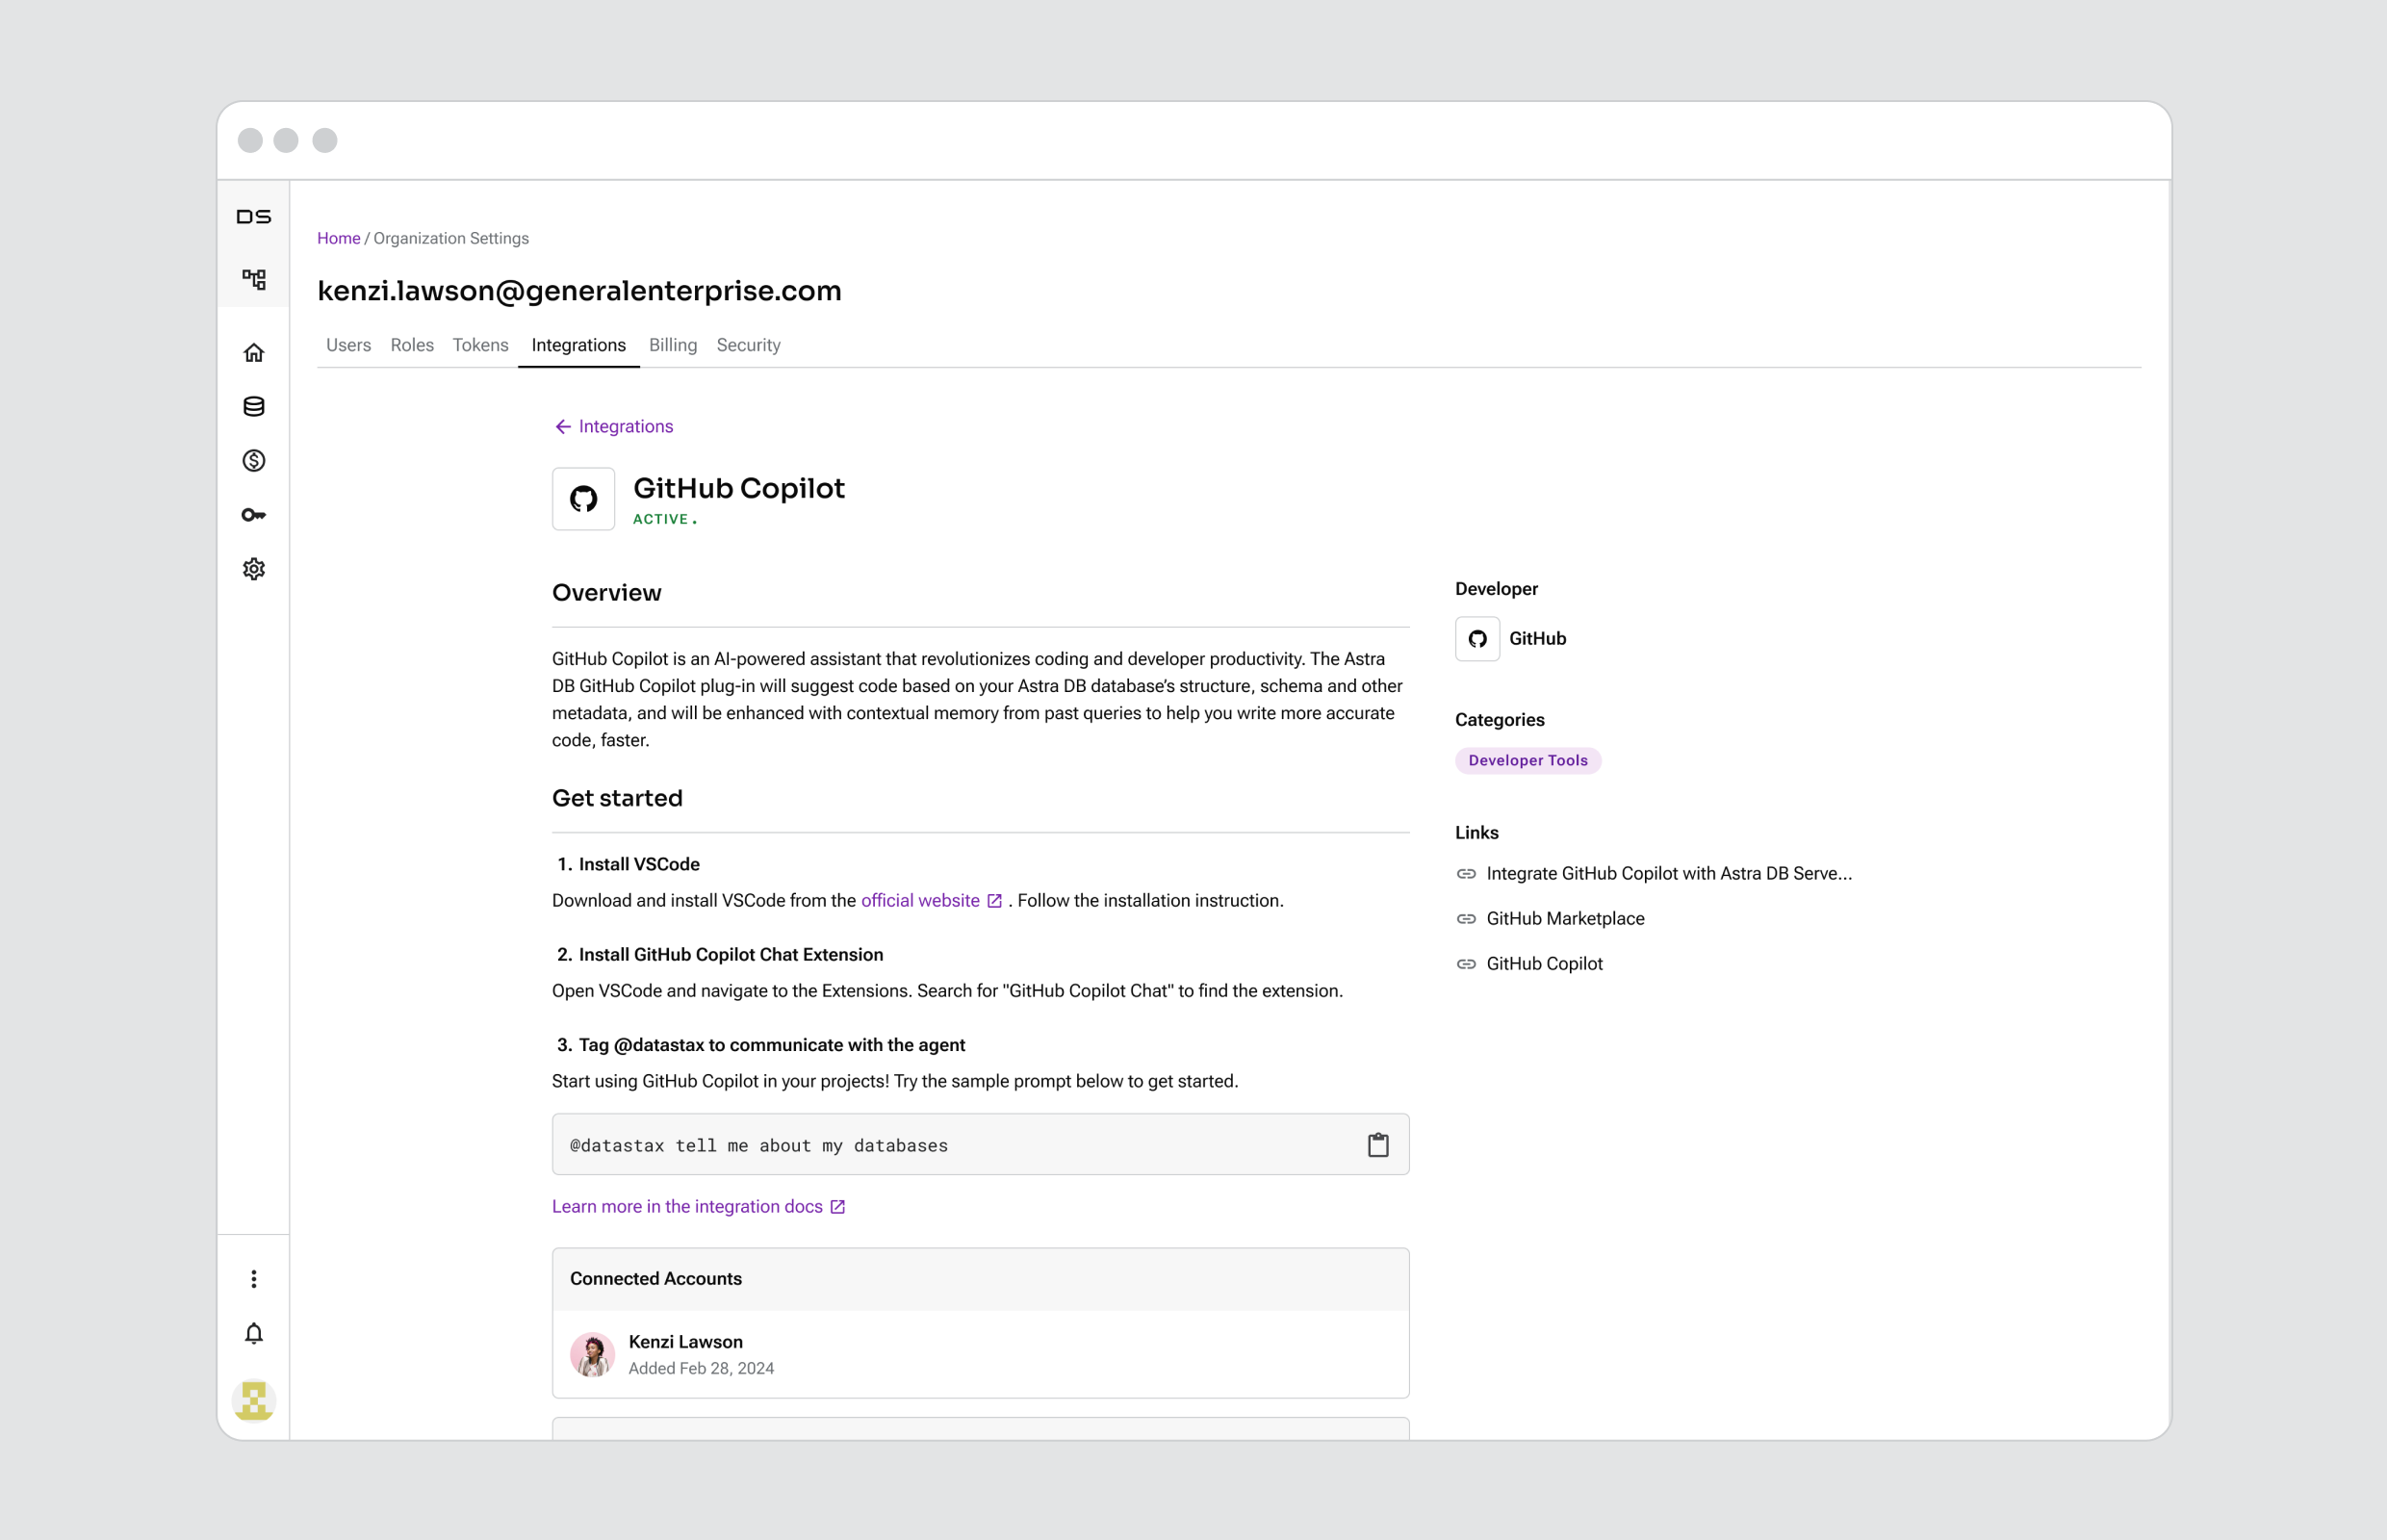The height and width of the screenshot is (1540, 2387).
Task: Click the external link icon after integration docs
Action: (838, 1207)
